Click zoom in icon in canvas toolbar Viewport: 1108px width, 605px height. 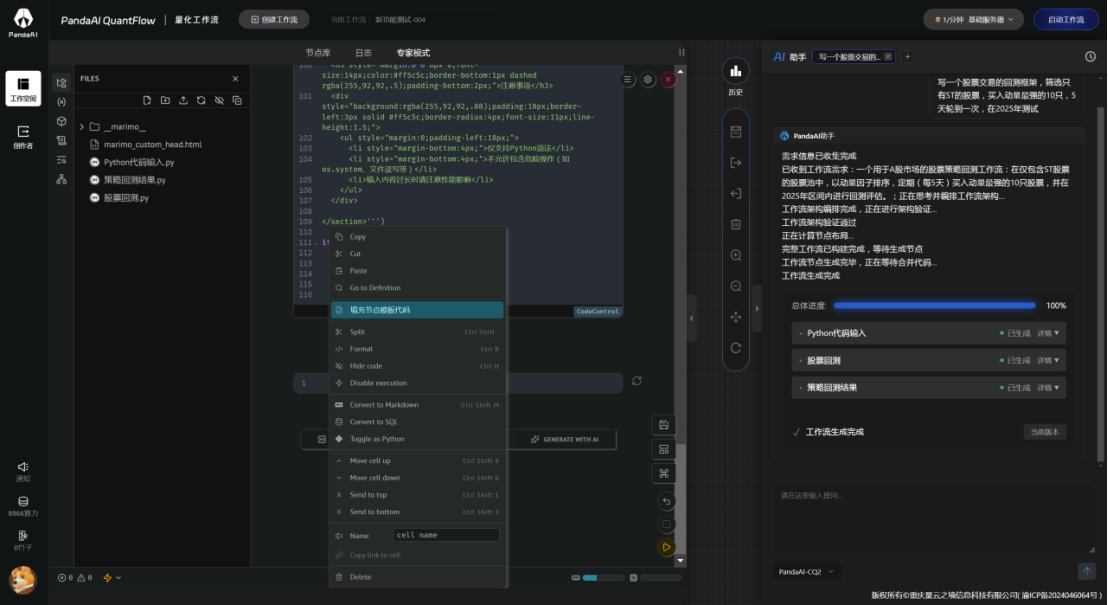point(736,255)
